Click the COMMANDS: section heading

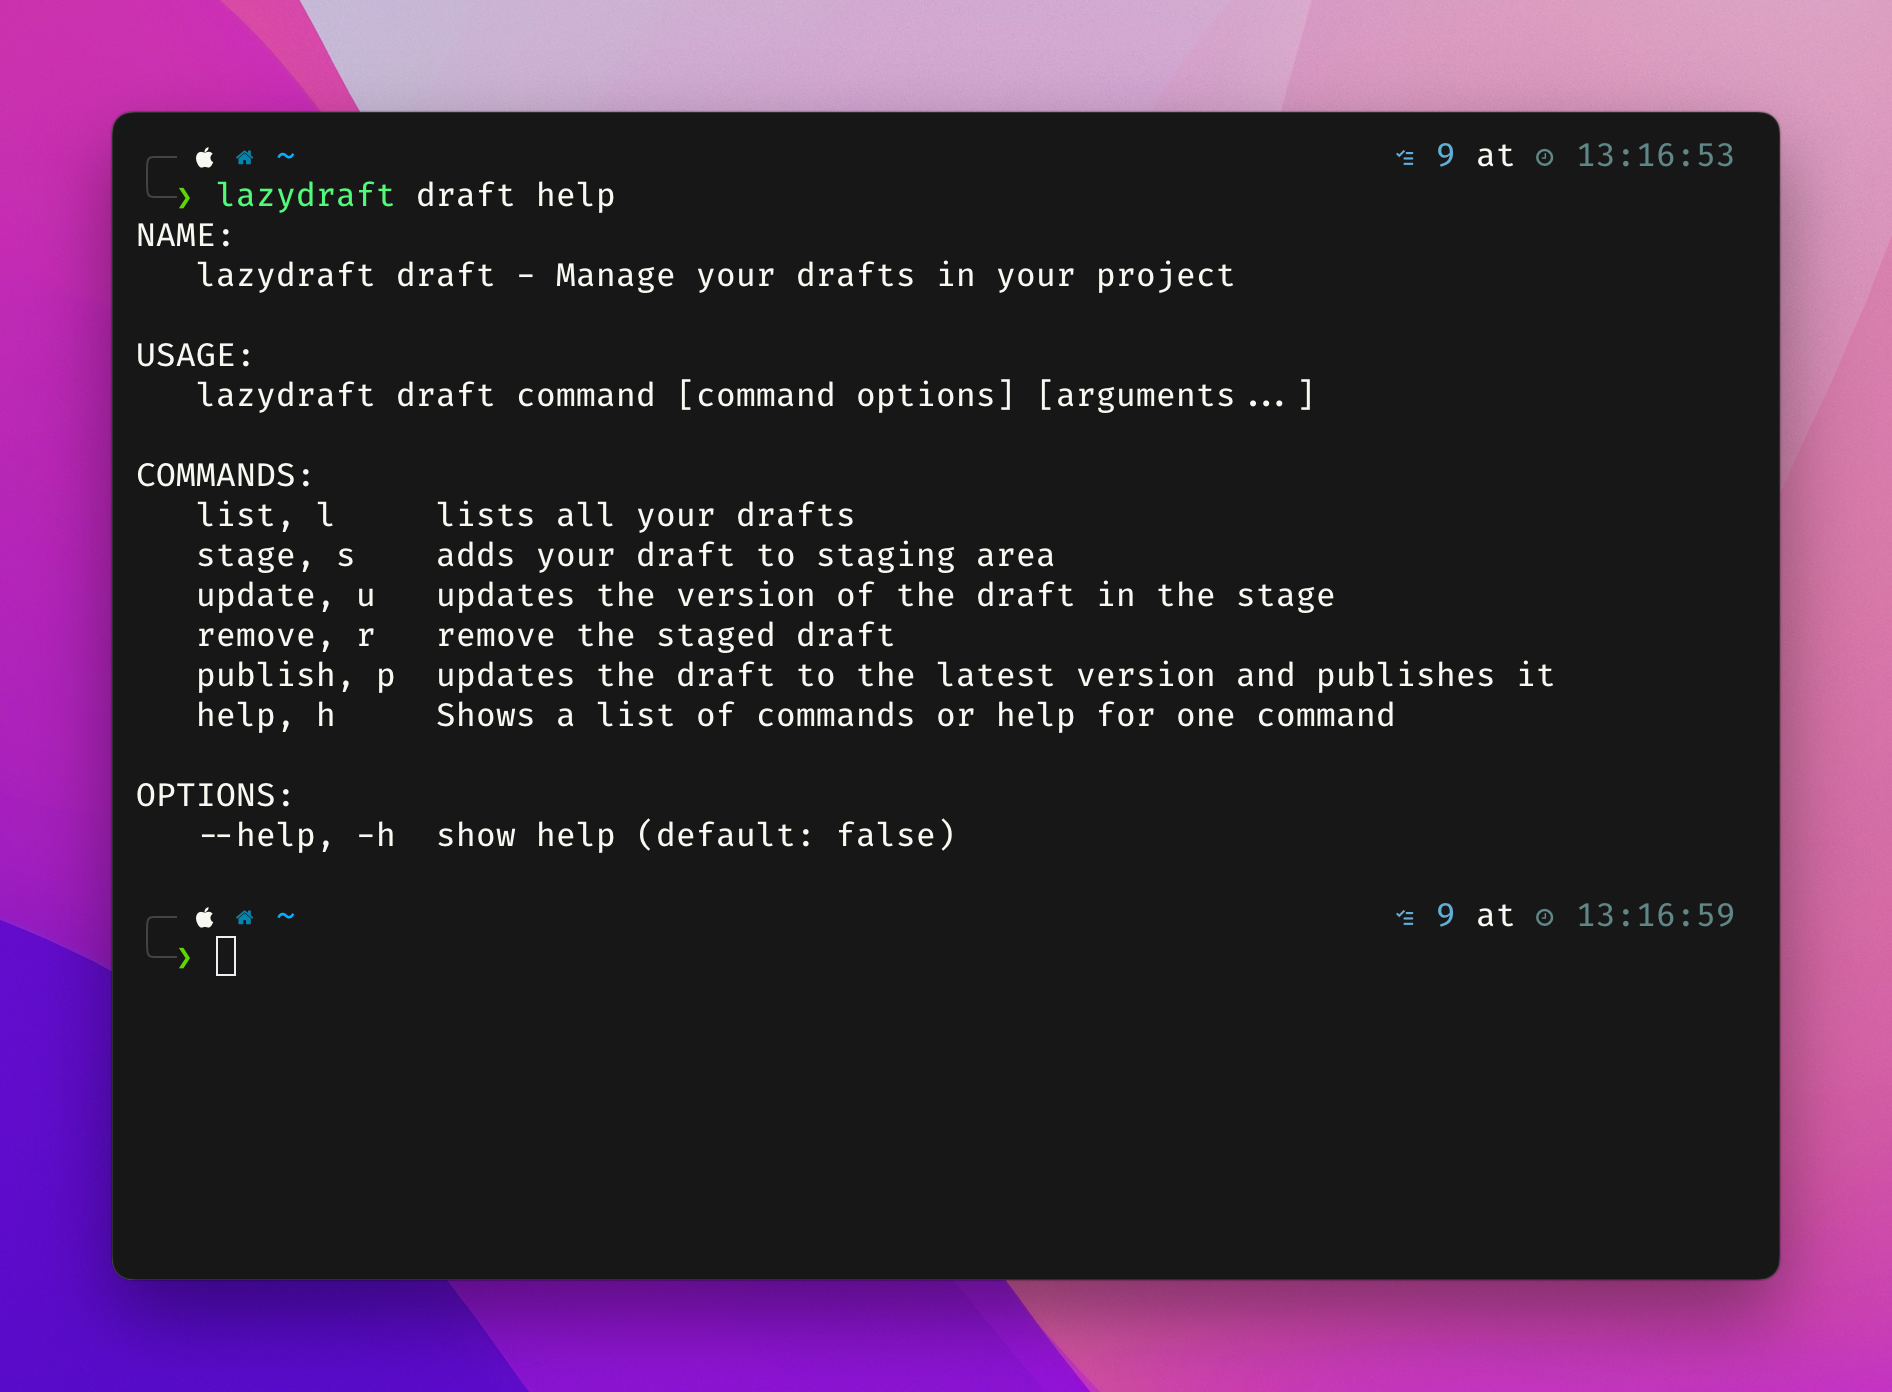pyautogui.click(x=224, y=475)
